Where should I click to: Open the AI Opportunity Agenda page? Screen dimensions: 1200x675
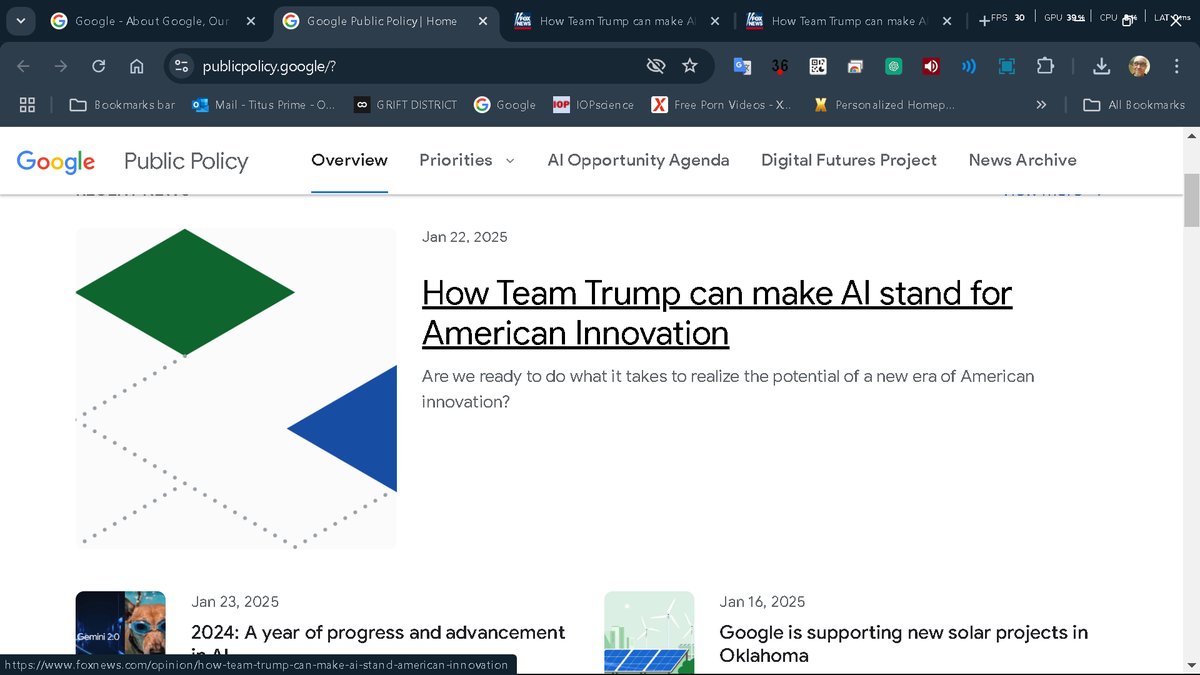click(638, 160)
